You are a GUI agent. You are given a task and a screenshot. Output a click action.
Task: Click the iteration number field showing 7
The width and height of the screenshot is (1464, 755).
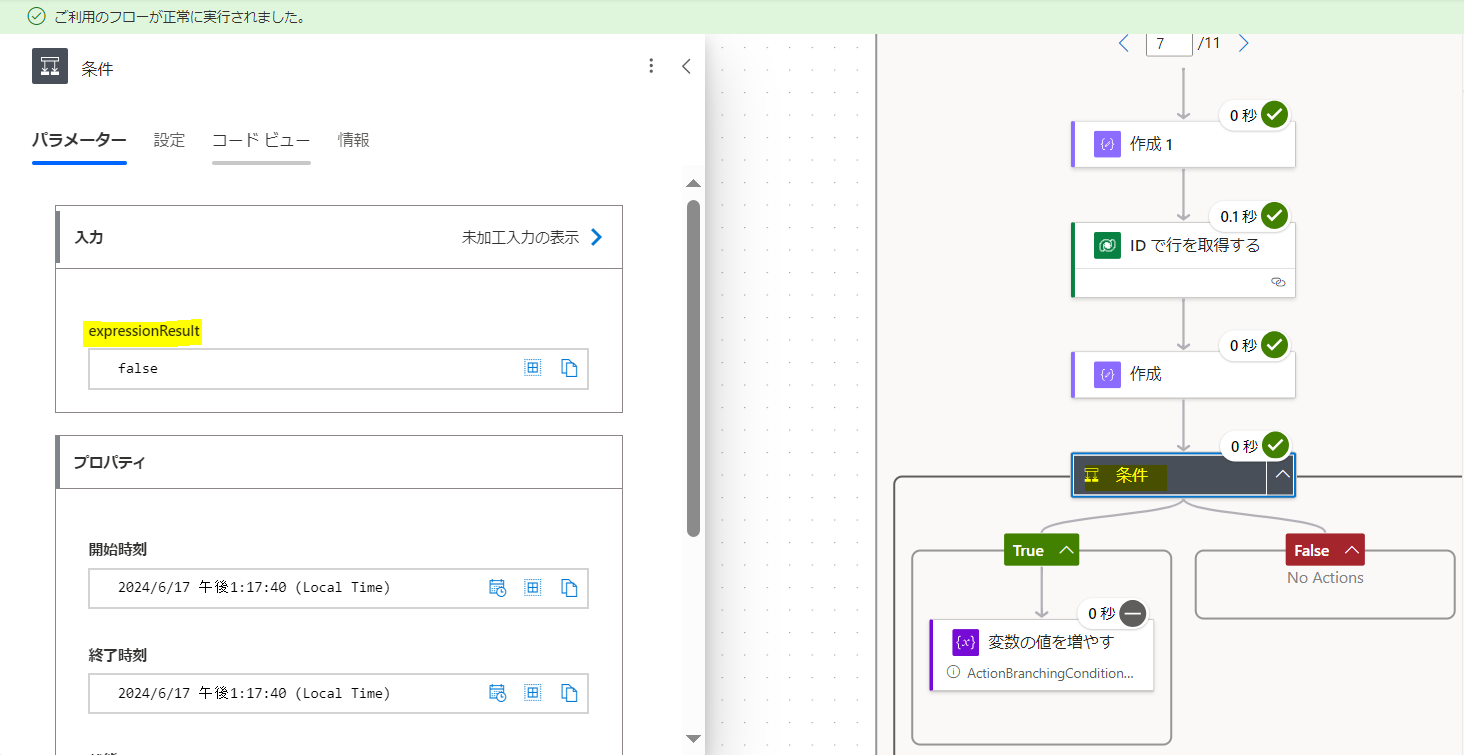coord(1169,43)
